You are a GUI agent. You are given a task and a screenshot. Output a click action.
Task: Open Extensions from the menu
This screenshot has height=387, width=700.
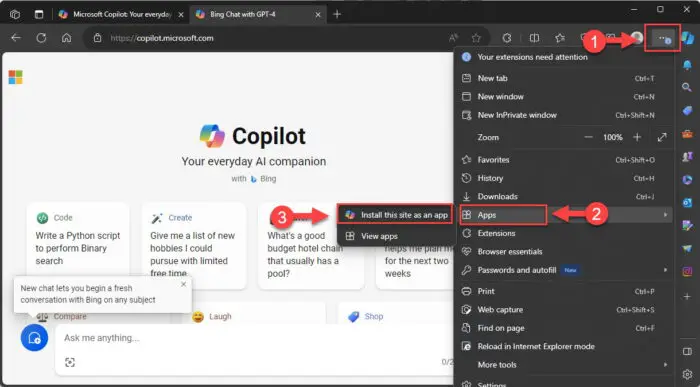pyautogui.click(x=564, y=233)
